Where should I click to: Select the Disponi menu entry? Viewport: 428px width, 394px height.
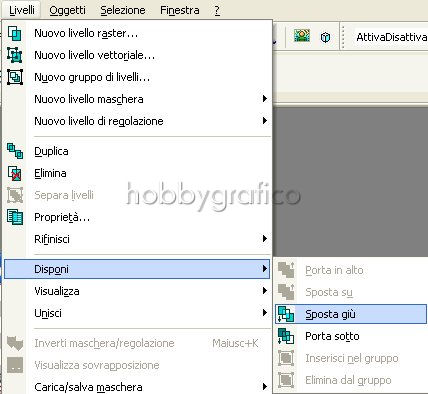[137, 269]
